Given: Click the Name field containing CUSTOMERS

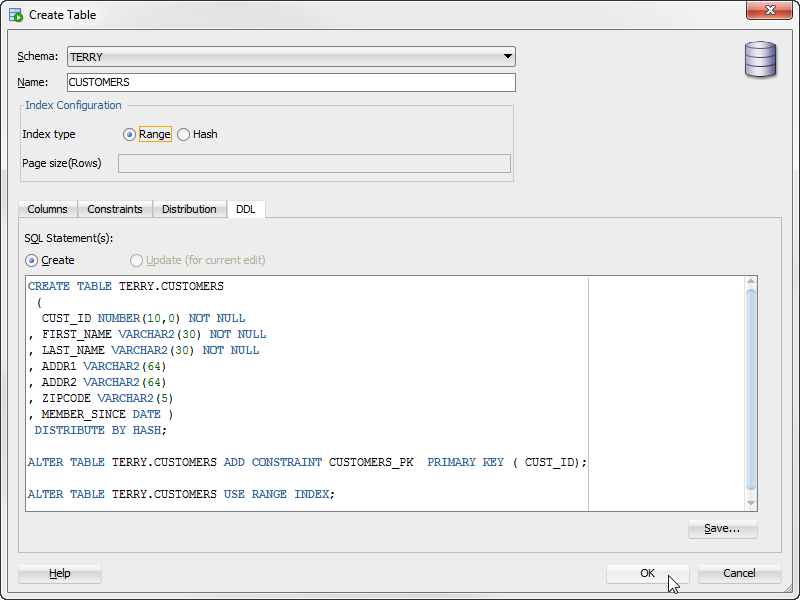Looking at the screenshot, I should point(291,83).
